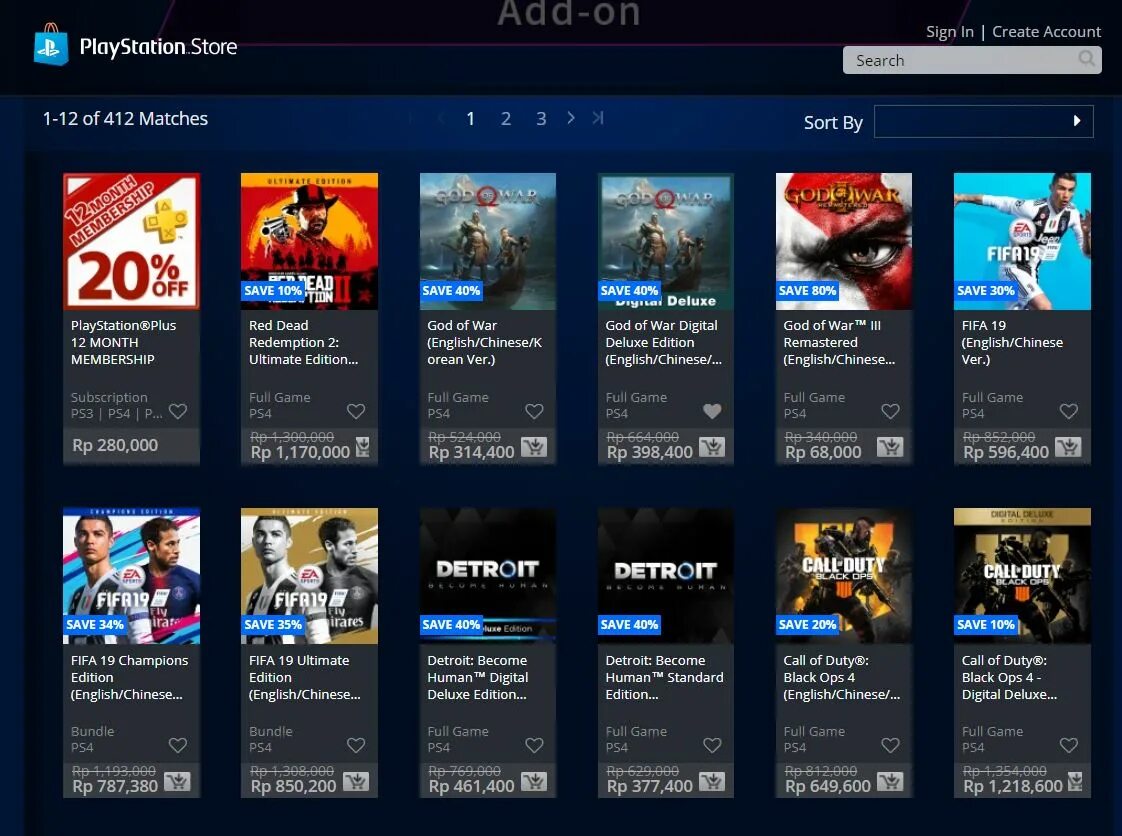This screenshot has width=1122, height=836.
Task: Click the Rp 1,170,000 price
Action: (x=300, y=452)
